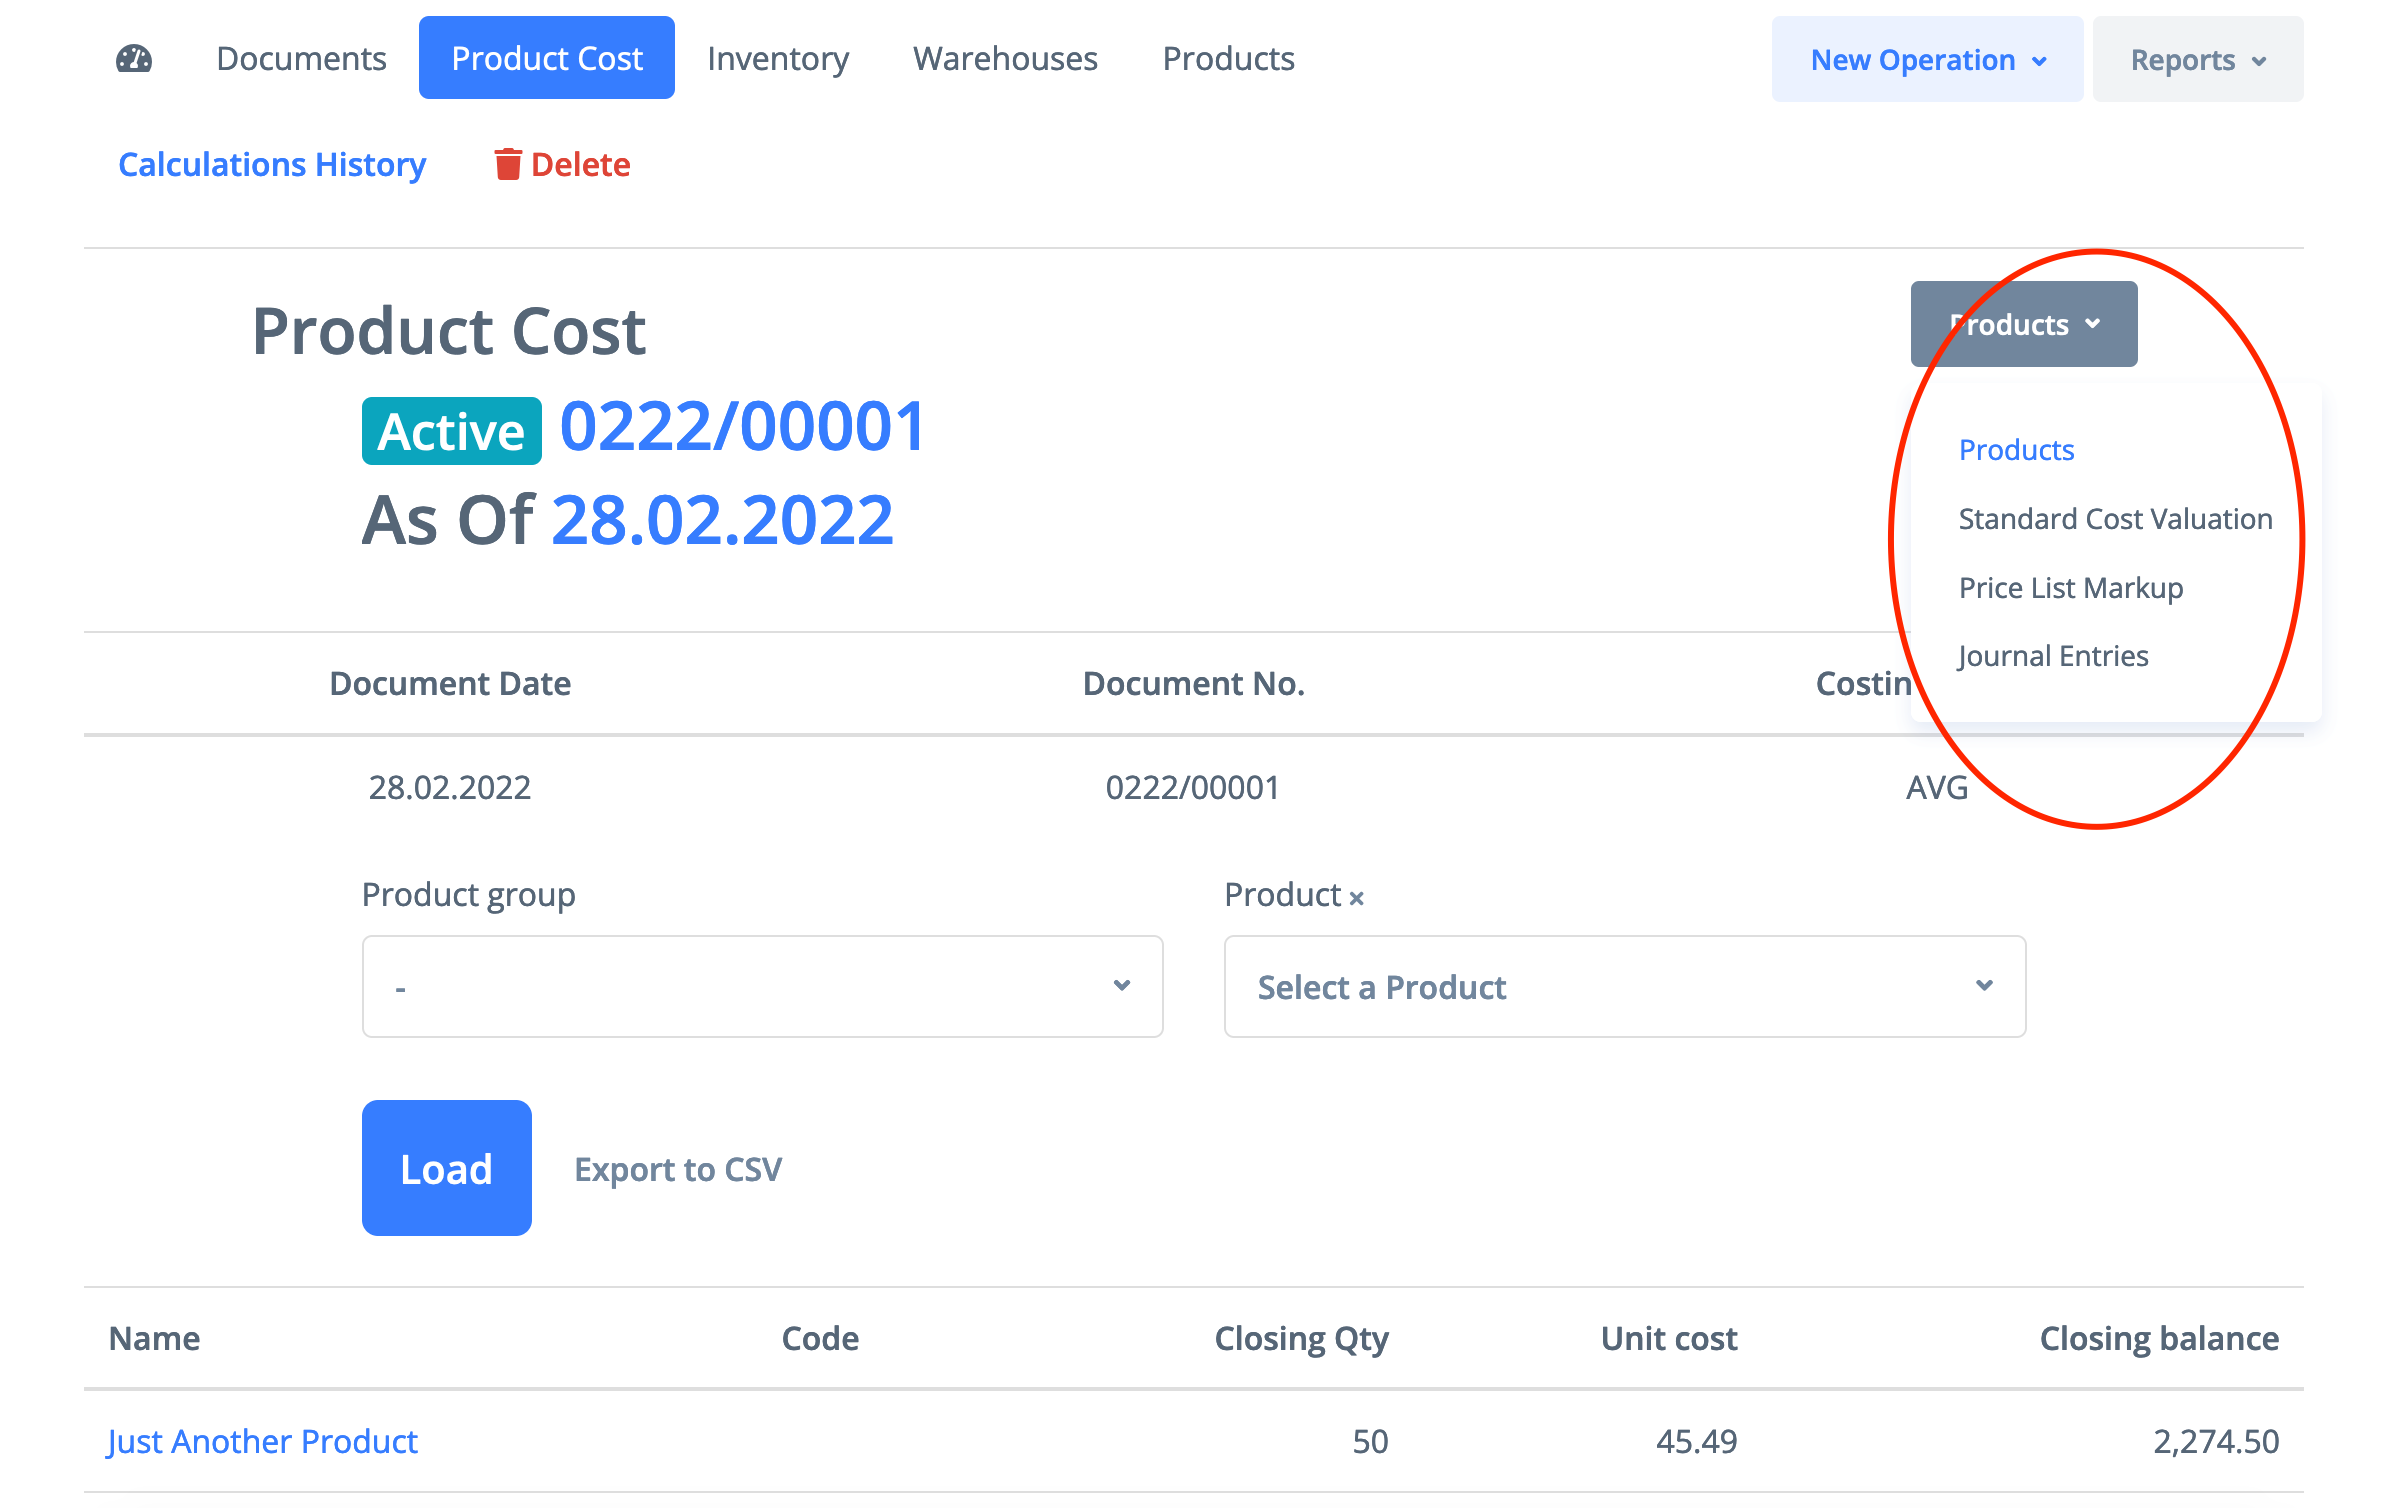Image resolution: width=2390 pixels, height=1508 pixels.
Task: Go to the Warehouses tab
Action: point(1004,59)
